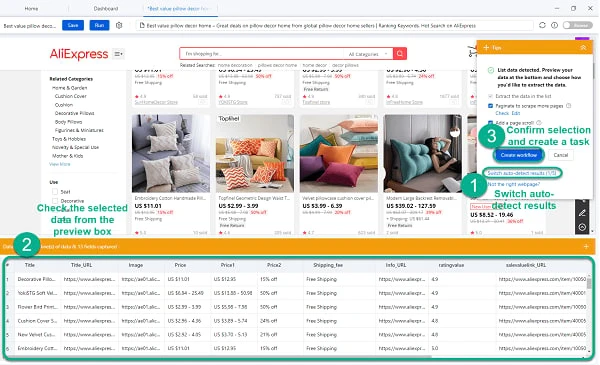Click Switch auto-detect results link
This screenshot has width=600, height=365.
(x=522, y=173)
